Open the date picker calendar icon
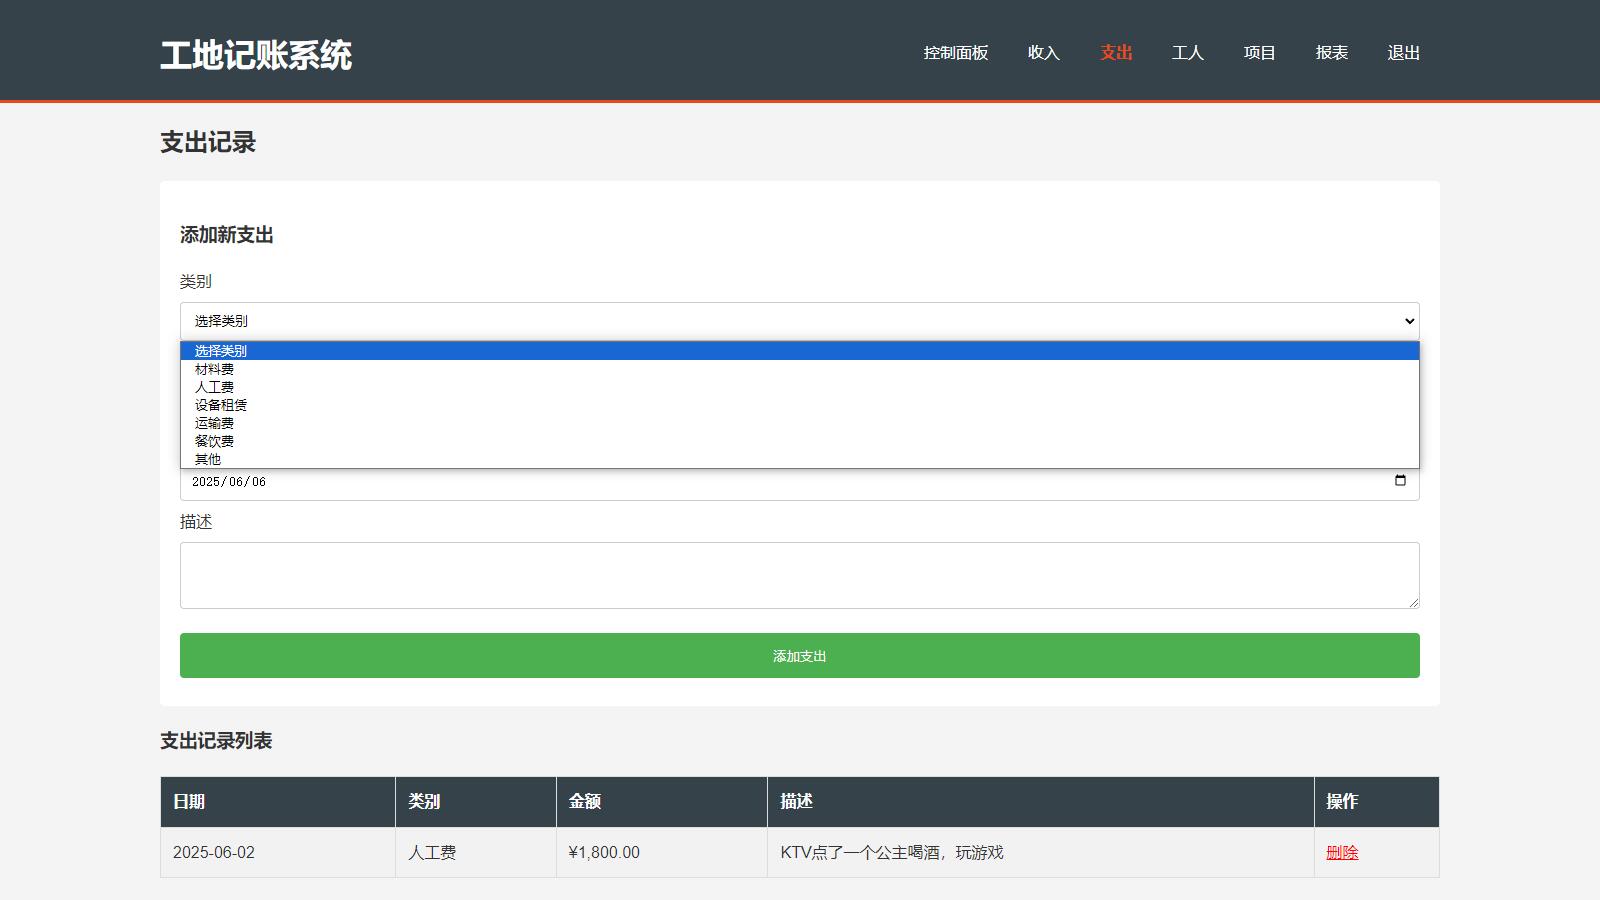 (x=1400, y=481)
